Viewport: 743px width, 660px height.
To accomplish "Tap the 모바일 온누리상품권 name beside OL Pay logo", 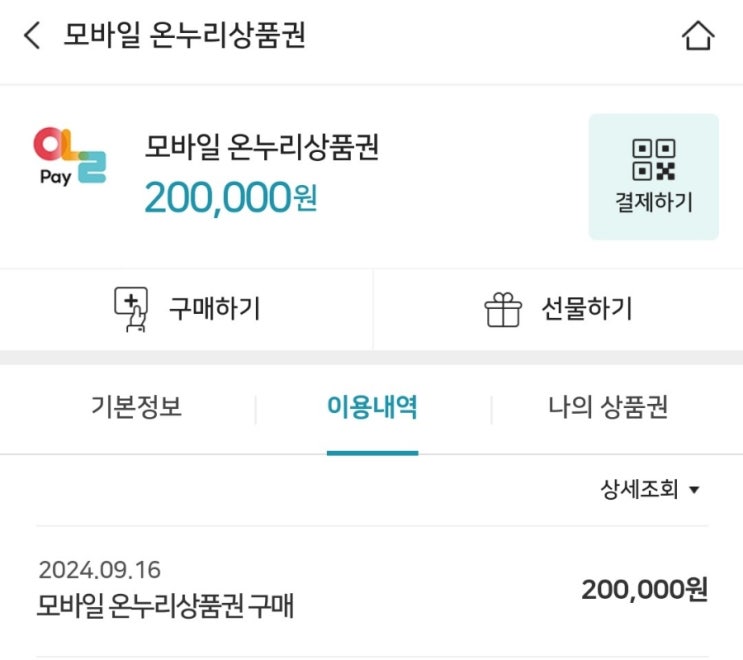I will (262, 147).
